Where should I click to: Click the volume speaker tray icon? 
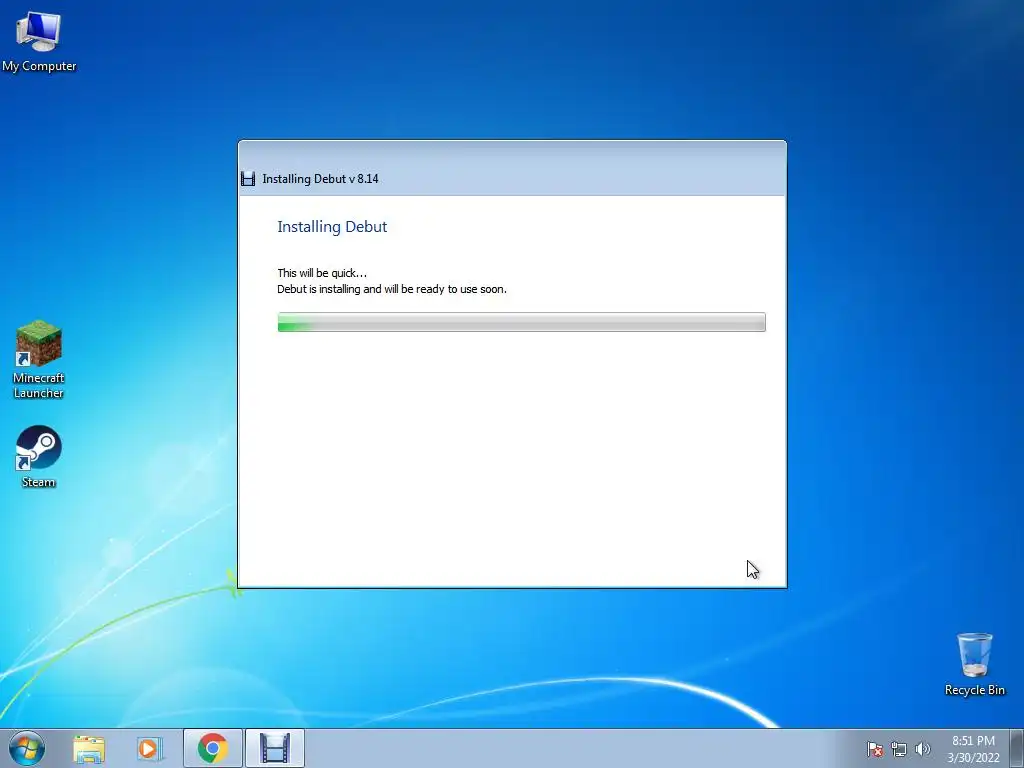click(x=922, y=749)
